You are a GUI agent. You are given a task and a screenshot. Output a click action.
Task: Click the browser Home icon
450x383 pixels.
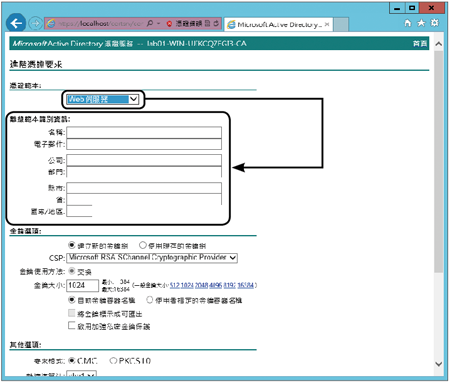click(407, 23)
